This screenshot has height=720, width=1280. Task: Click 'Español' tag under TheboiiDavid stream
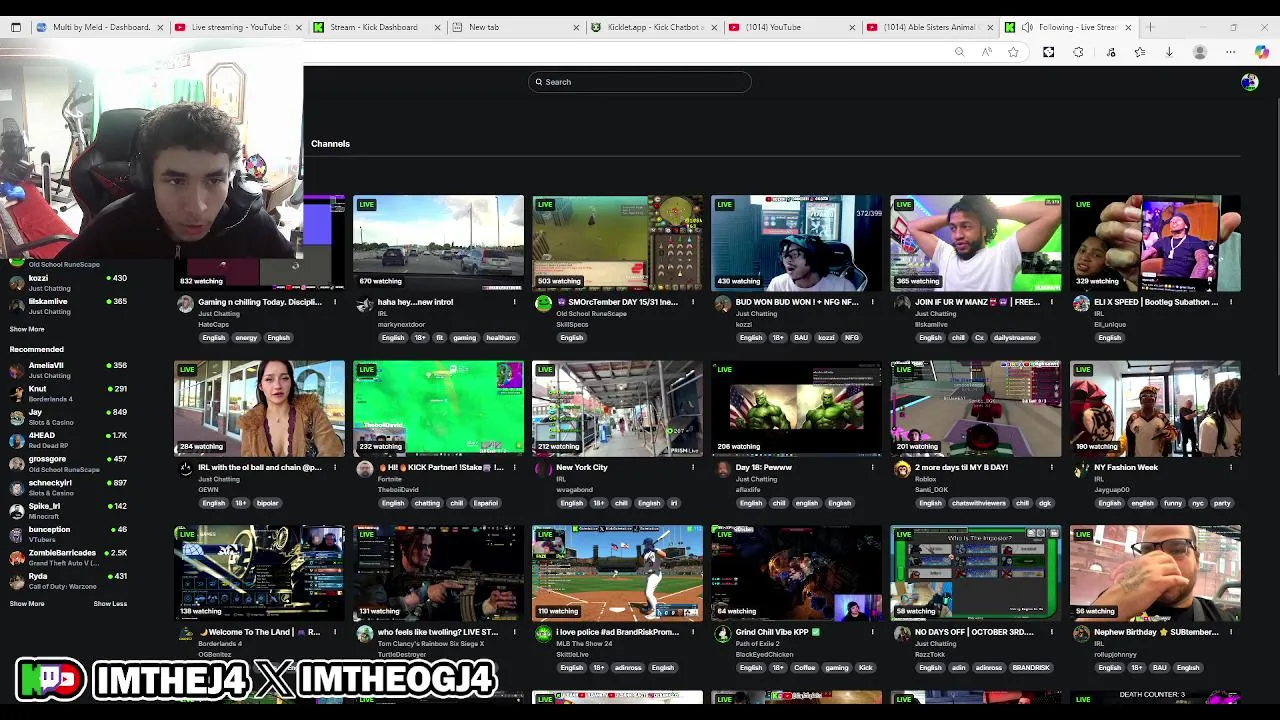coord(486,503)
